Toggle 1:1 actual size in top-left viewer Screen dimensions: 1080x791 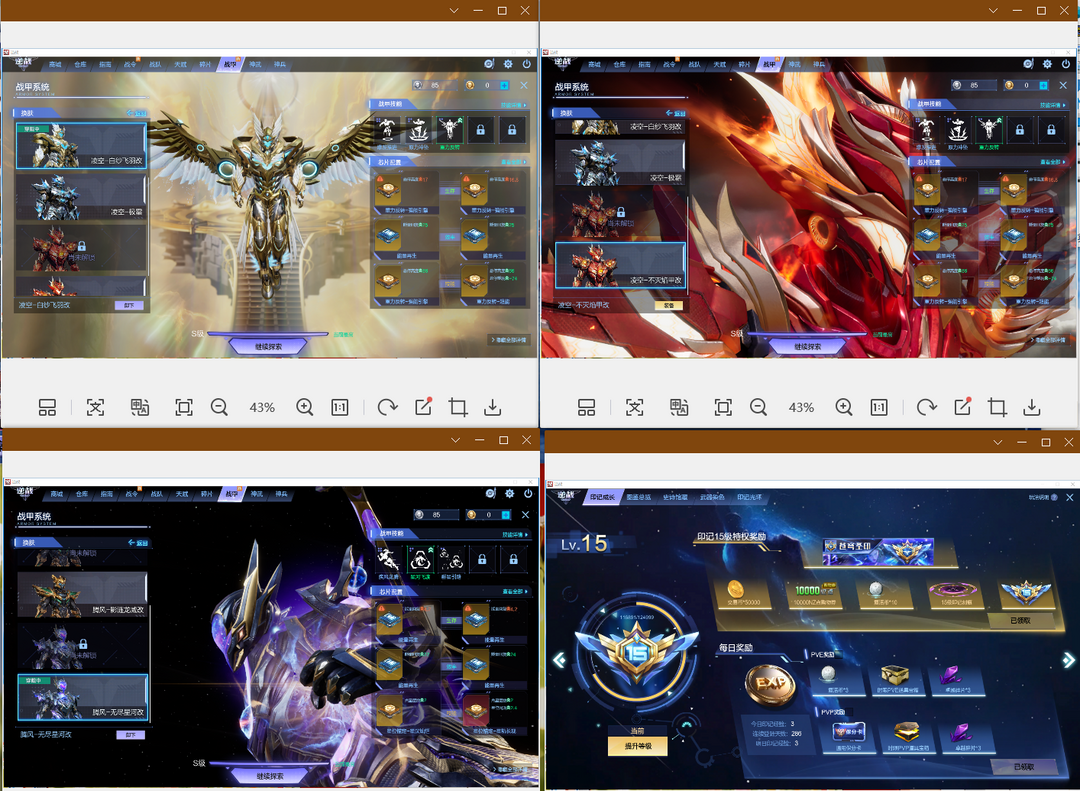click(340, 407)
